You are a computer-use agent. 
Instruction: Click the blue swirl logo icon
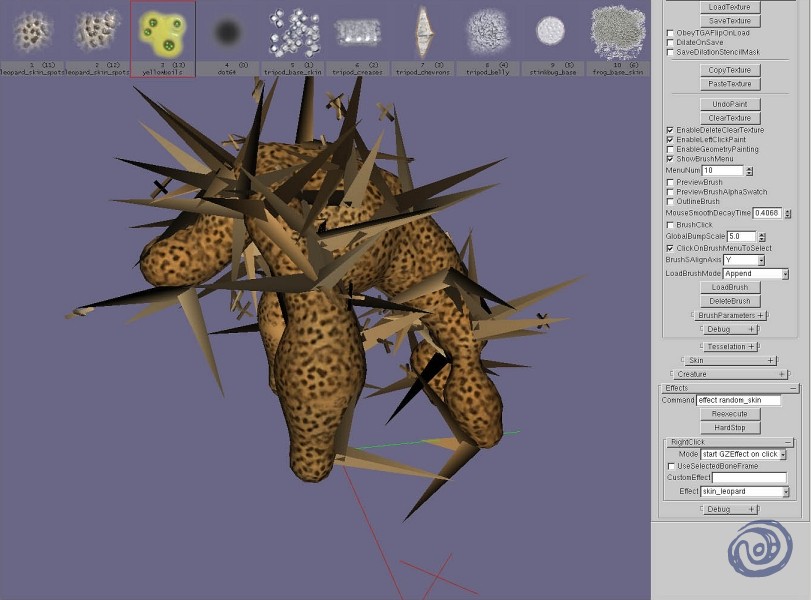pos(760,549)
